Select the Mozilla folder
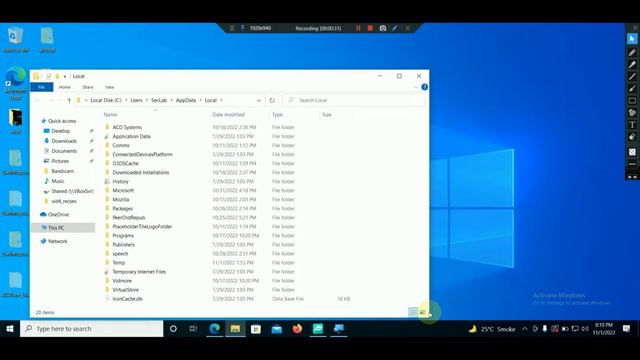Screen dimensions: 640x360 (120, 200)
